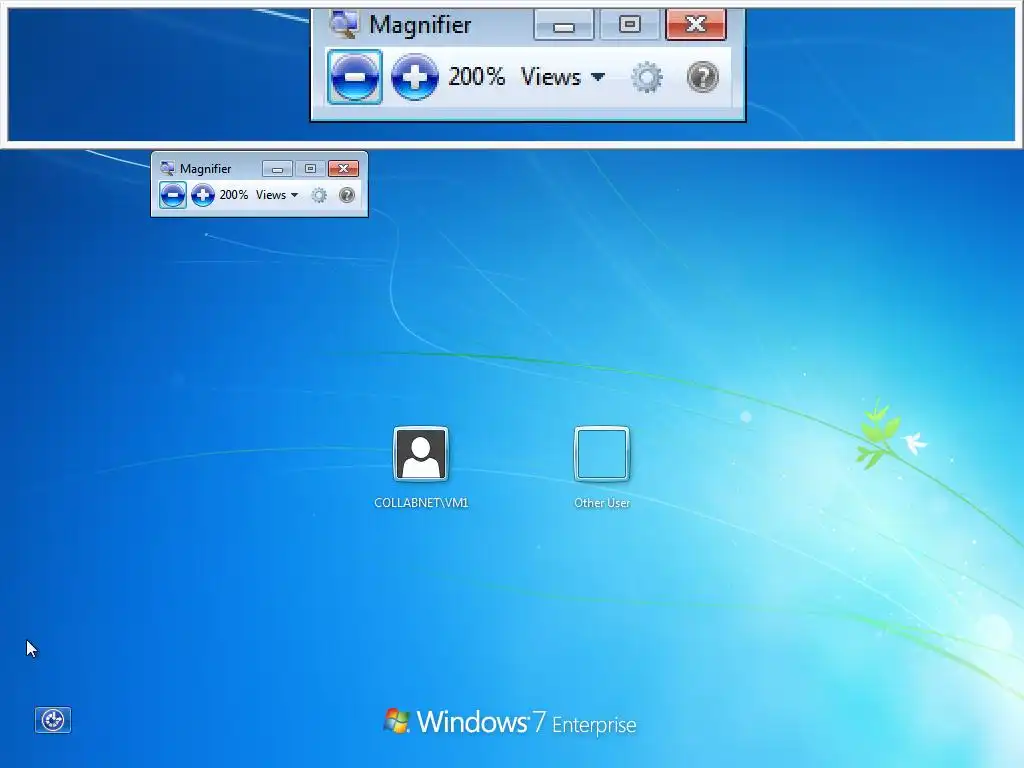Zoom out with the minus button in small Magnifier window
This screenshot has height=768, width=1024.
(172, 195)
